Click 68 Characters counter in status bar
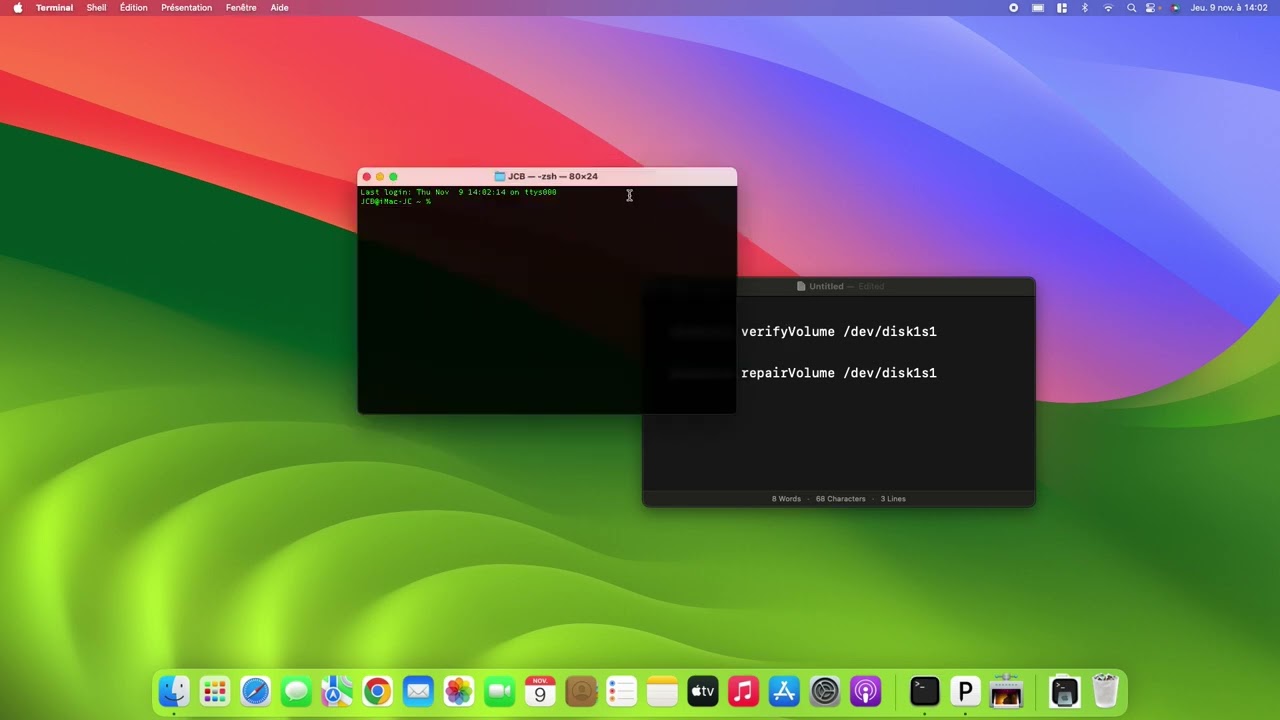Image resolution: width=1280 pixels, height=720 pixels. pos(840,499)
